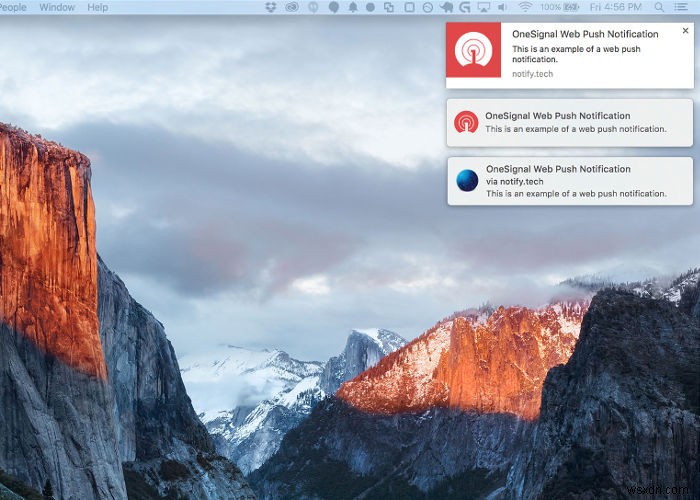The image size is (700, 500).
Task: Open the People menu
Action: tap(13, 7)
